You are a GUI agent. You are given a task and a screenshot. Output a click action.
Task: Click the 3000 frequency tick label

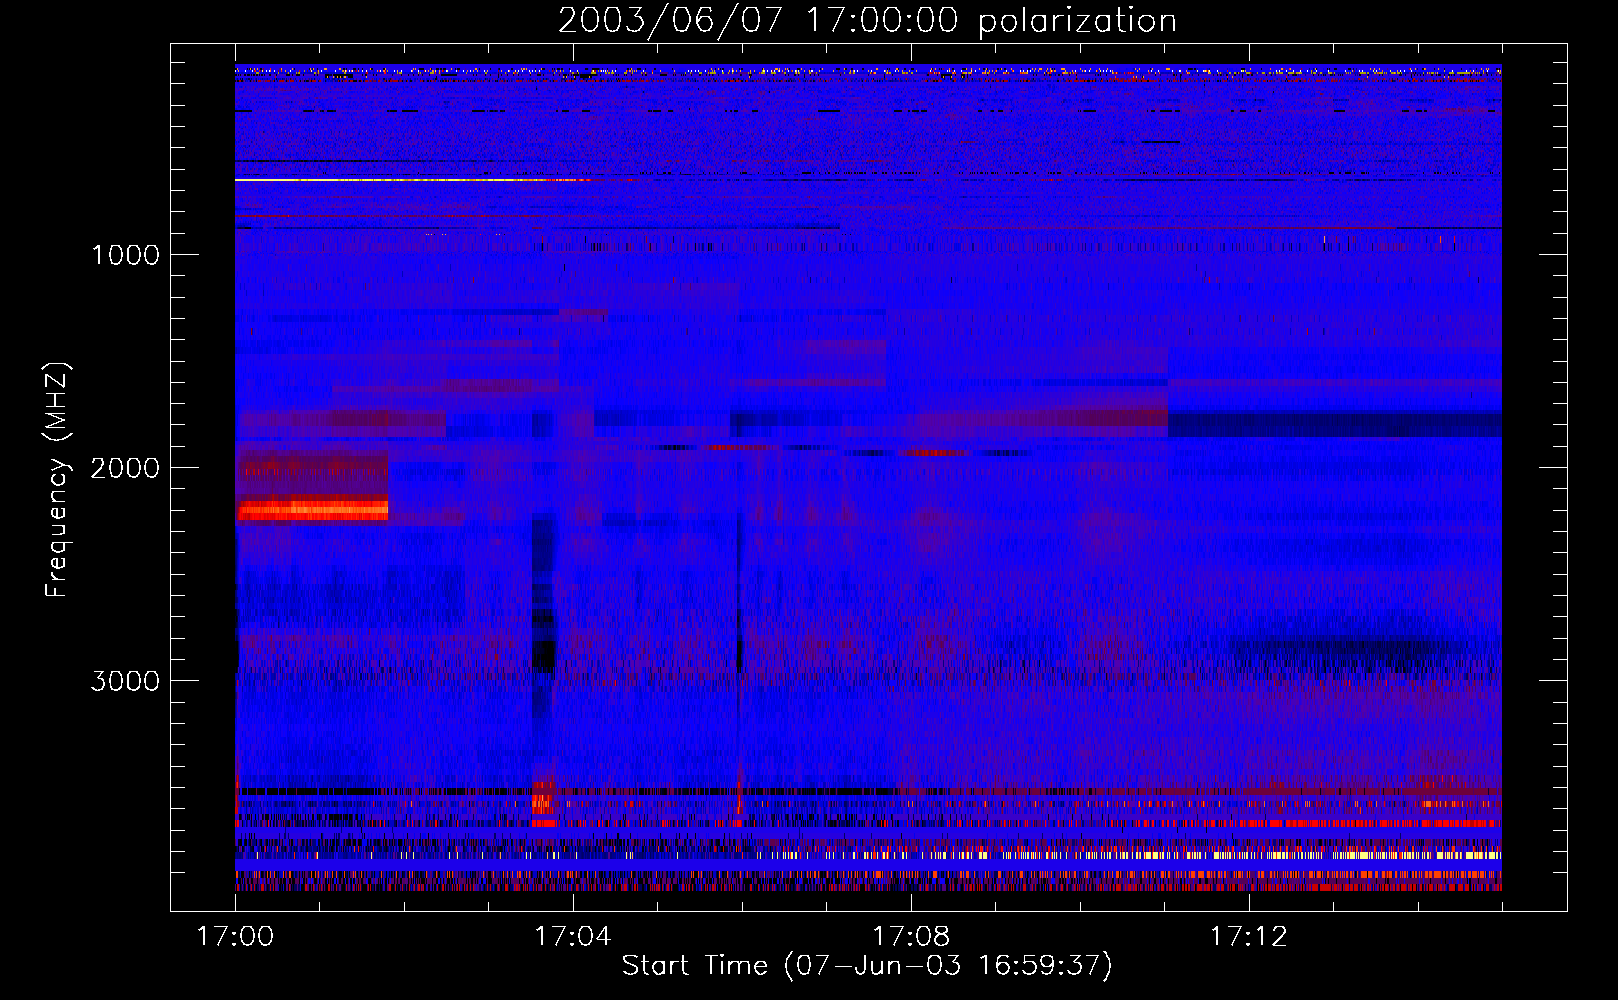[126, 681]
